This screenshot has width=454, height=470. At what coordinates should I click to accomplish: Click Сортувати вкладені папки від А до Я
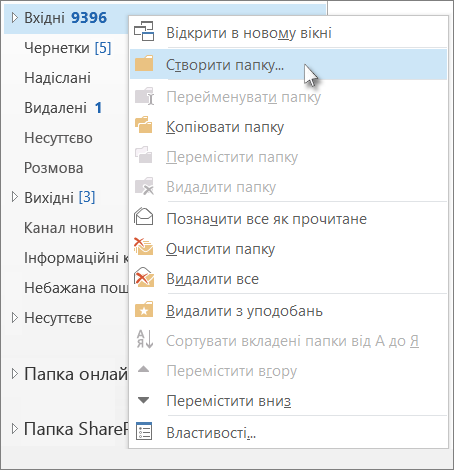click(x=288, y=341)
